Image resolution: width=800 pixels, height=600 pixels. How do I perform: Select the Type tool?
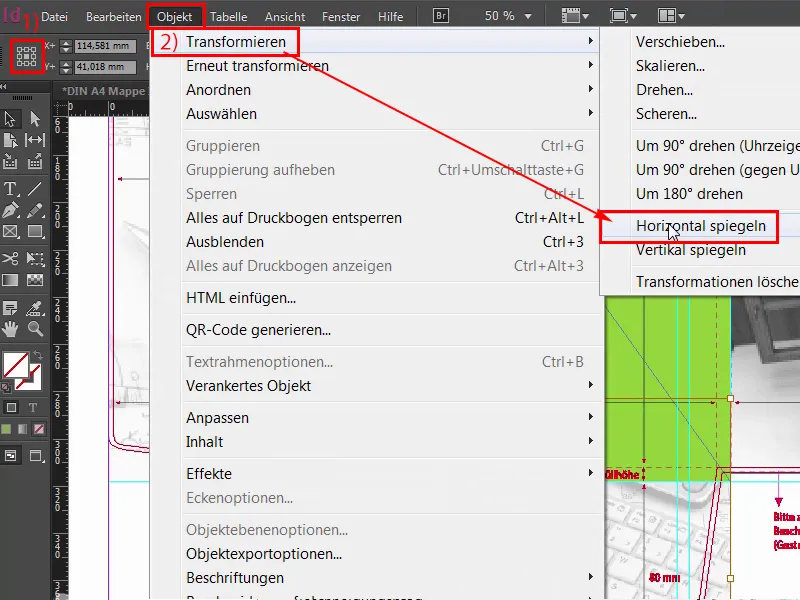pyautogui.click(x=10, y=189)
